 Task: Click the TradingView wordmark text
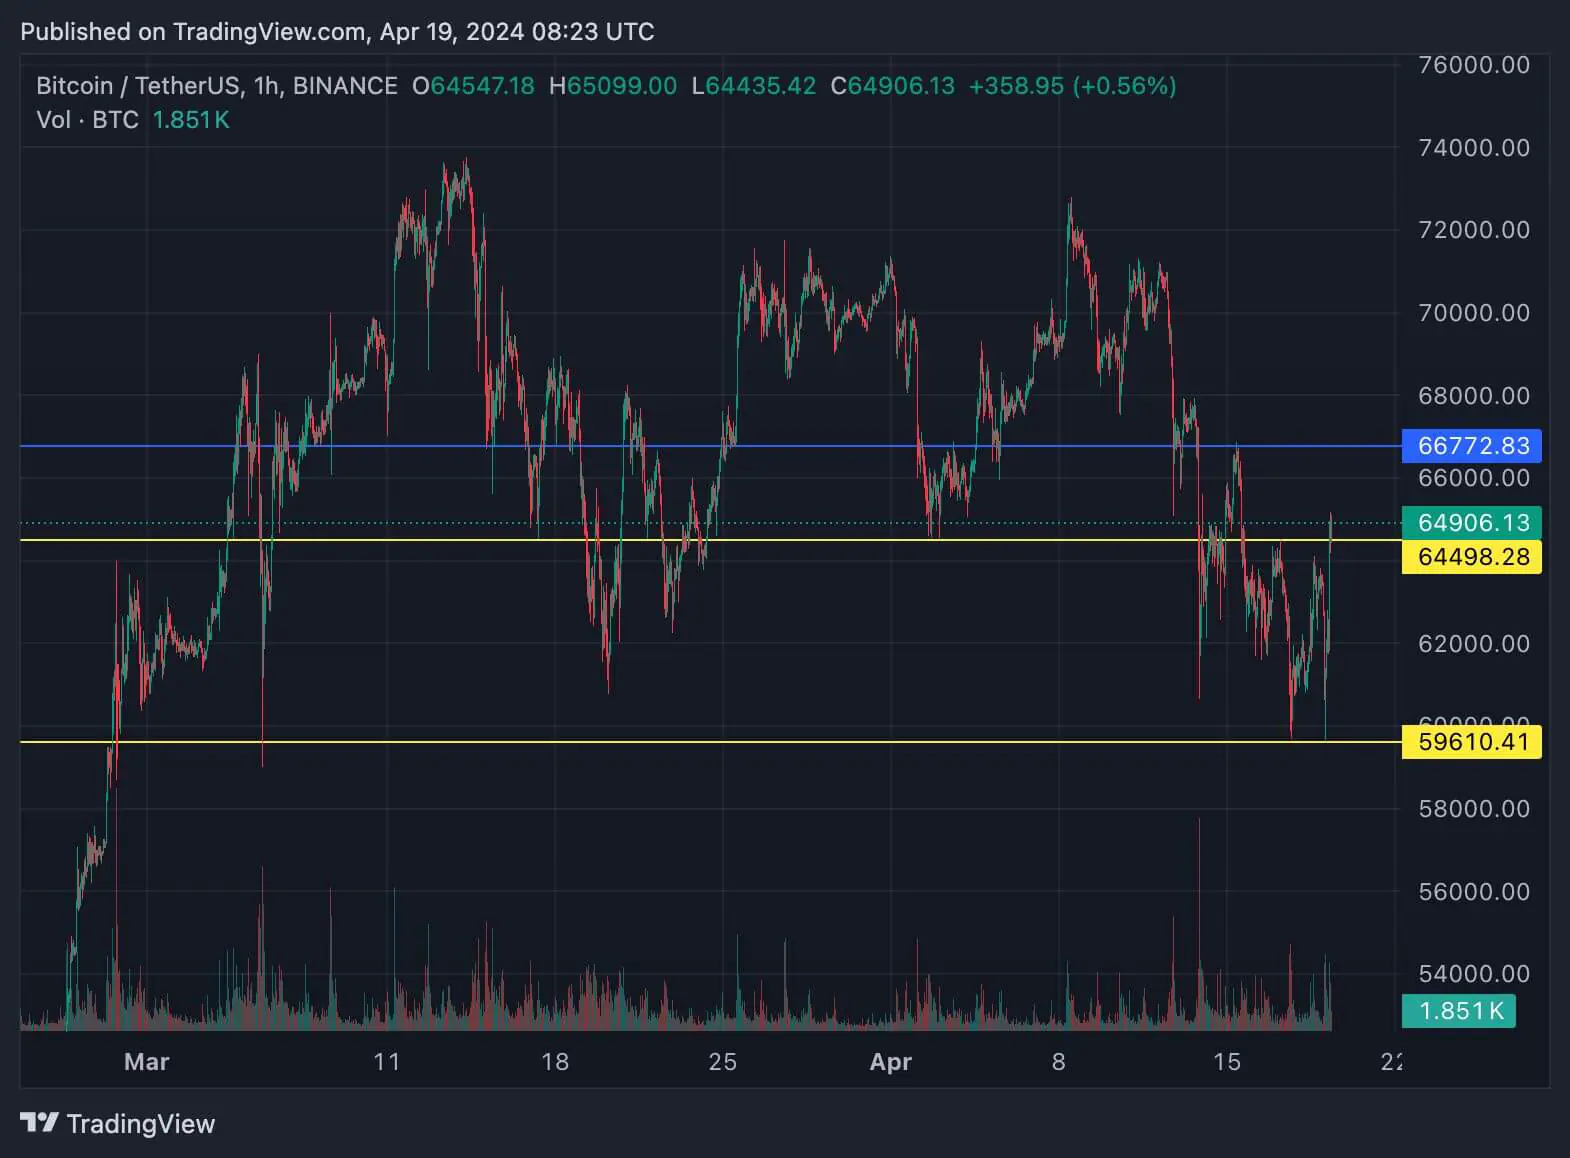click(x=140, y=1124)
